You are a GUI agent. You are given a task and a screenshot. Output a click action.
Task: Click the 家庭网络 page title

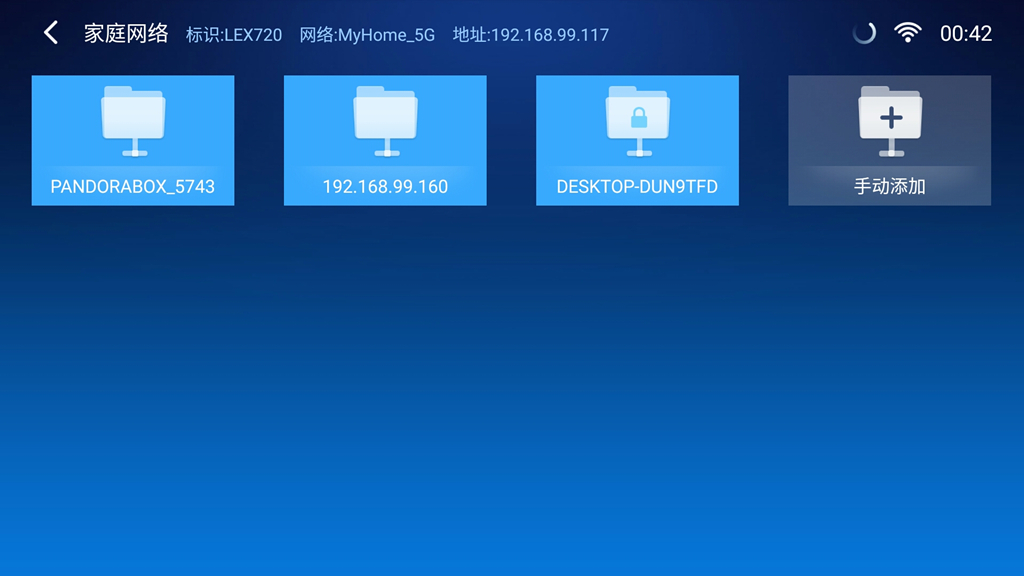click(126, 33)
